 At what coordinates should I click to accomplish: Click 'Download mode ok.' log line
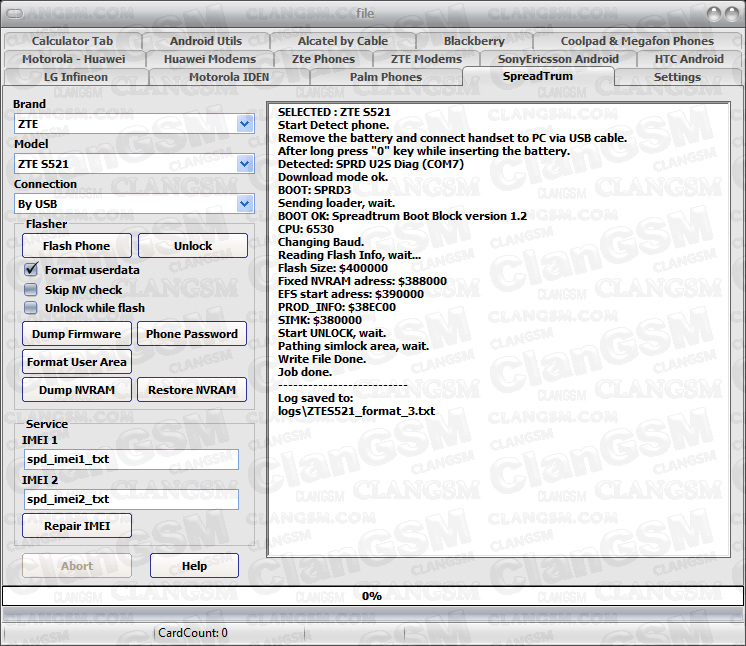tap(333, 177)
